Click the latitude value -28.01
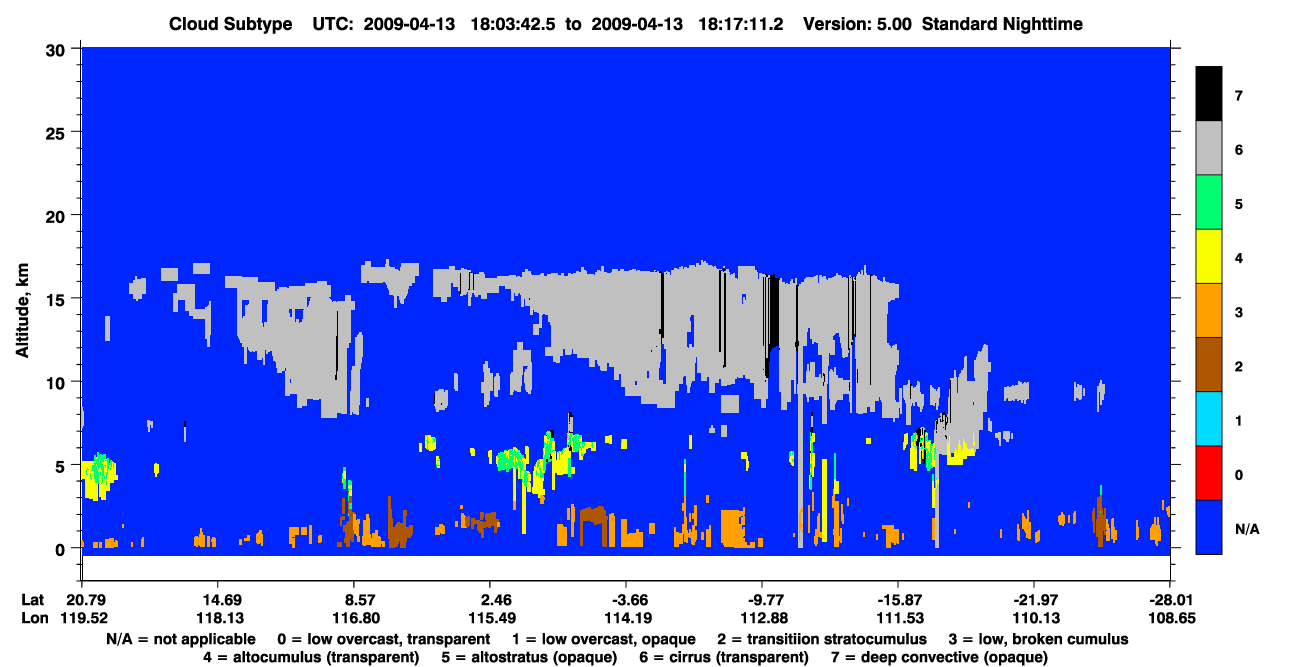Screen dimensions: 1300x667 (x=1169, y=600)
